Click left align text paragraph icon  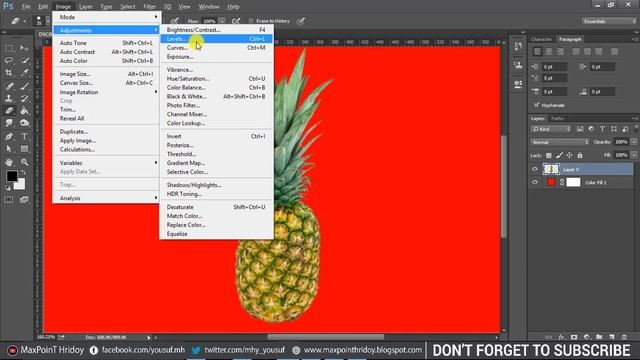(x=538, y=52)
